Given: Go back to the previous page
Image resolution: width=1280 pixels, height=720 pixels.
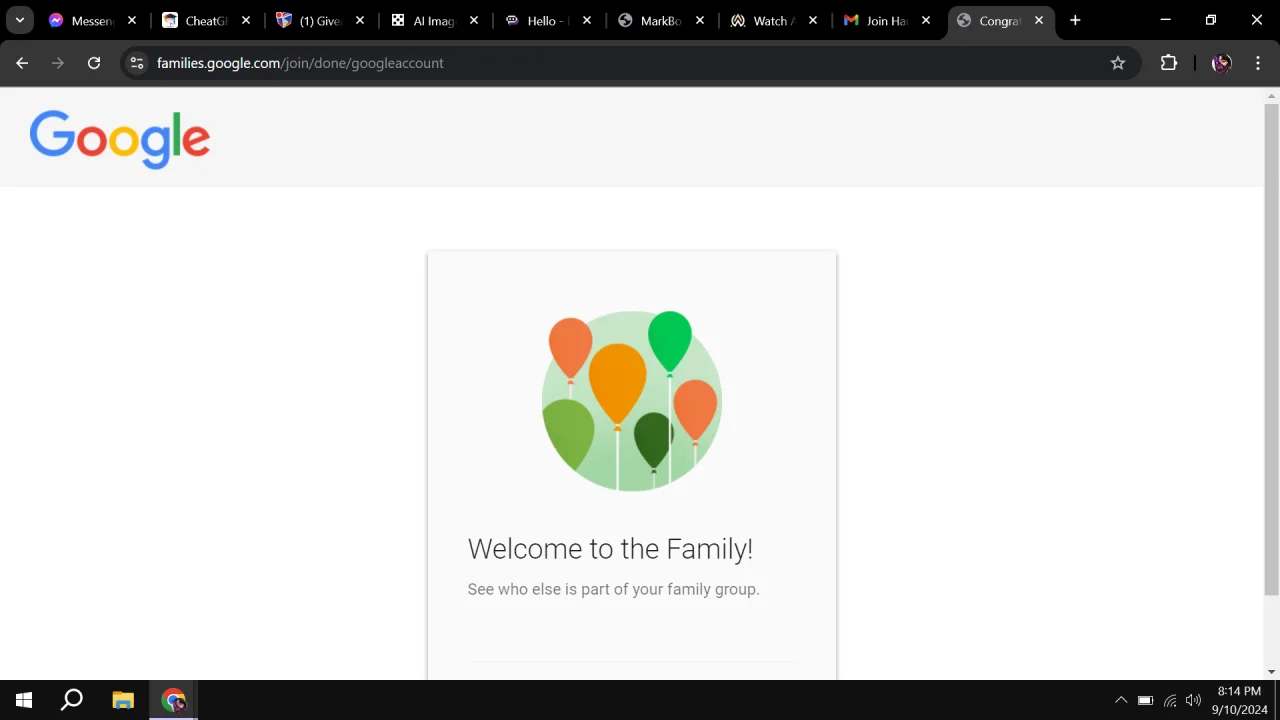Looking at the screenshot, I should point(22,63).
